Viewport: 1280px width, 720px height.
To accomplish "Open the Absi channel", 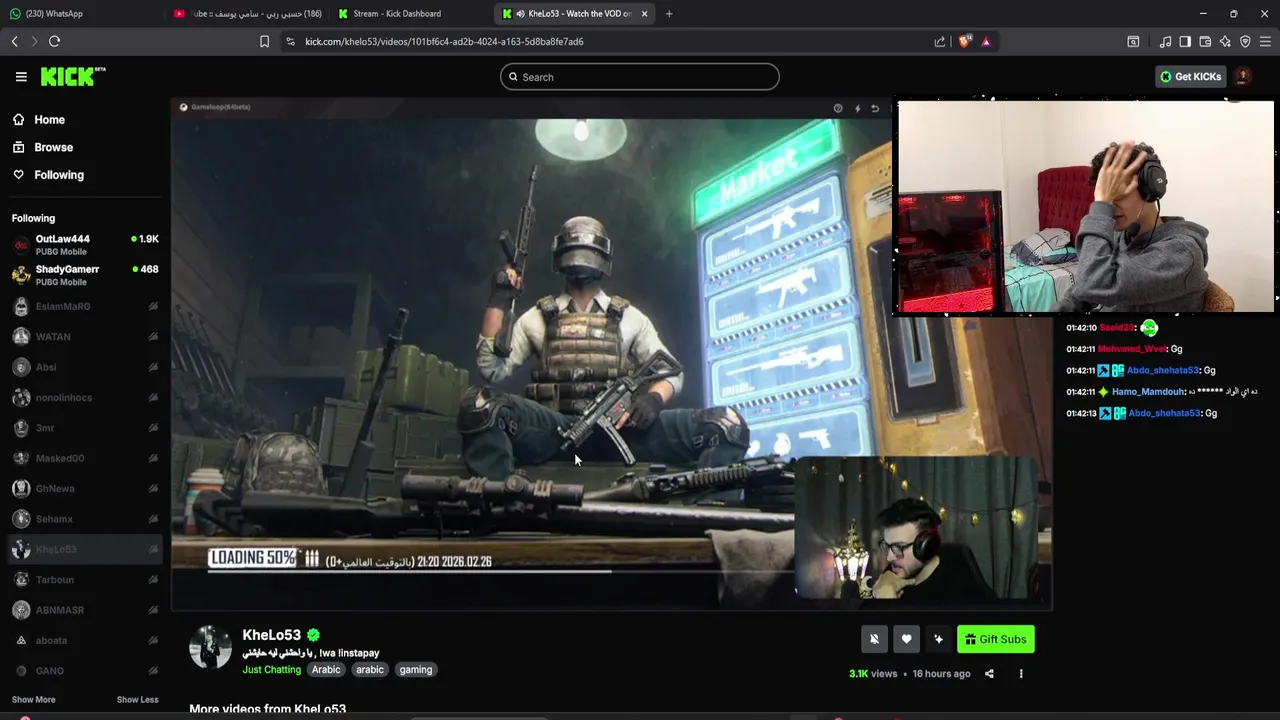I will click(84, 367).
